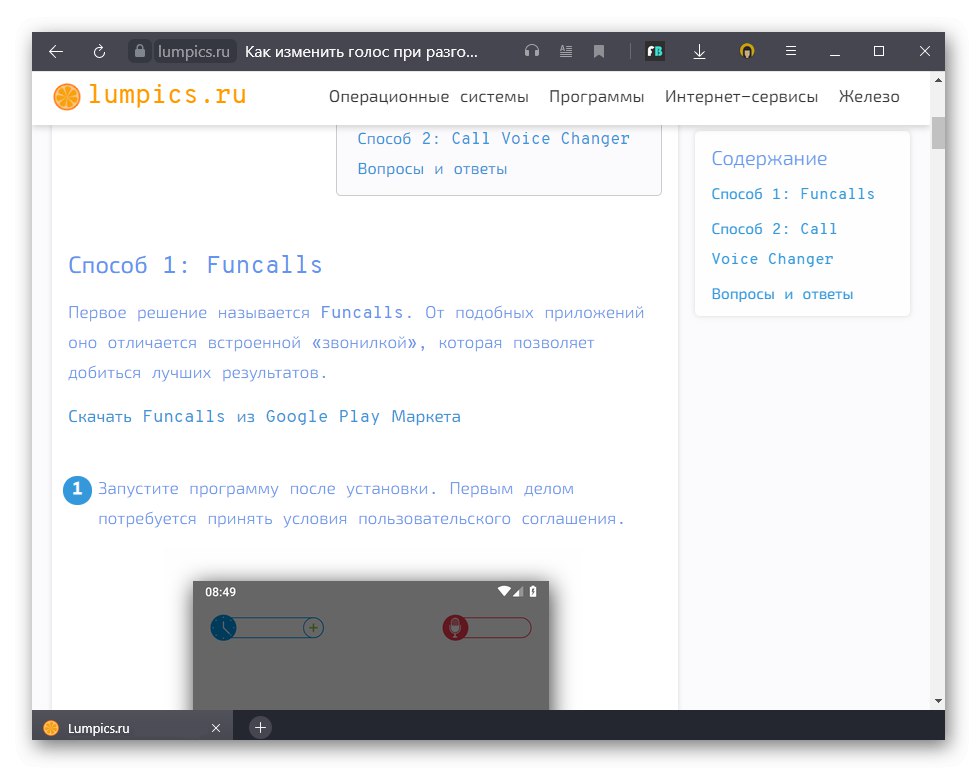Image resolution: width=977 pixels, height=772 pixels.
Task: Click the browser profile avatar
Action: click(747, 51)
